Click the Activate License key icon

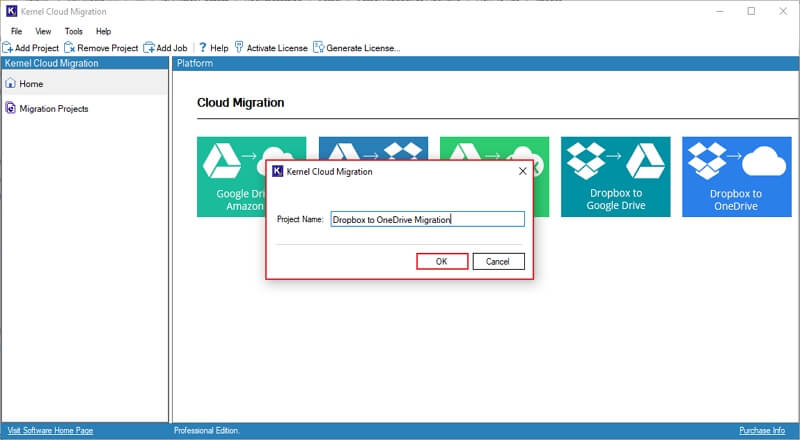(x=239, y=47)
